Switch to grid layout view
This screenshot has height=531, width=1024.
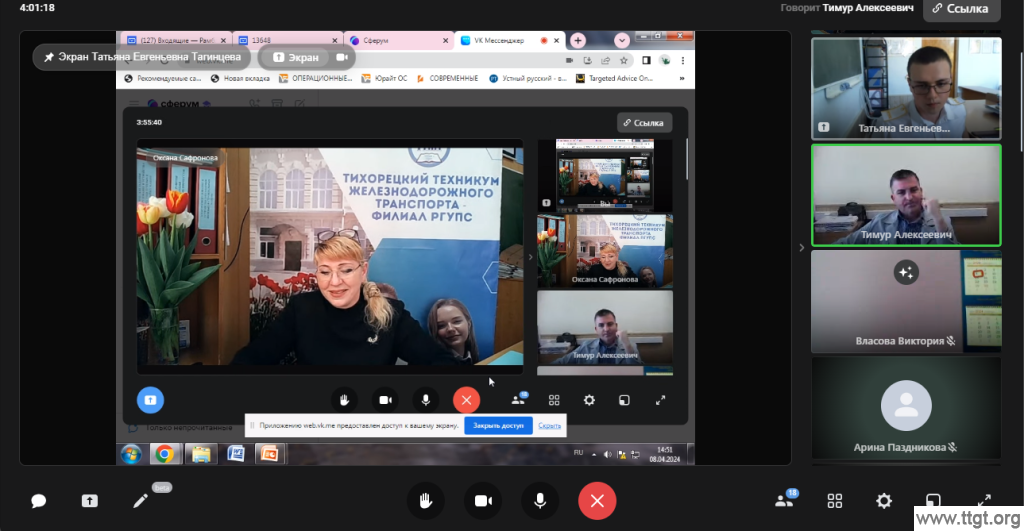point(834,501)
